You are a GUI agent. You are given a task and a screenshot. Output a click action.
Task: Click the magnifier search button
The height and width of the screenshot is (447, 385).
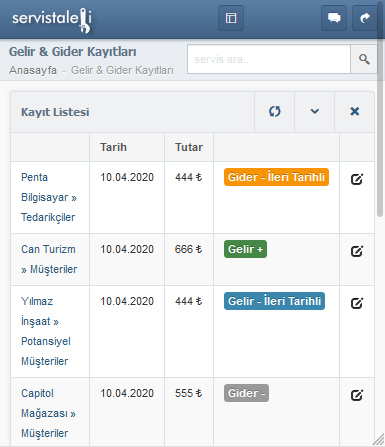364,59
